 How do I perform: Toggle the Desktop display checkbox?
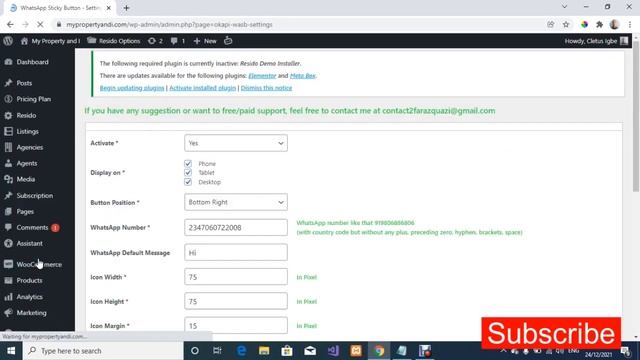click(188, 182)
